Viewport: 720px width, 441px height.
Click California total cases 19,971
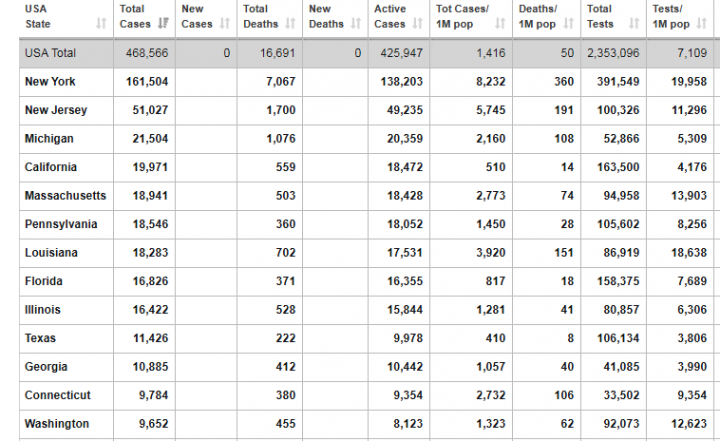coord(150,167)
